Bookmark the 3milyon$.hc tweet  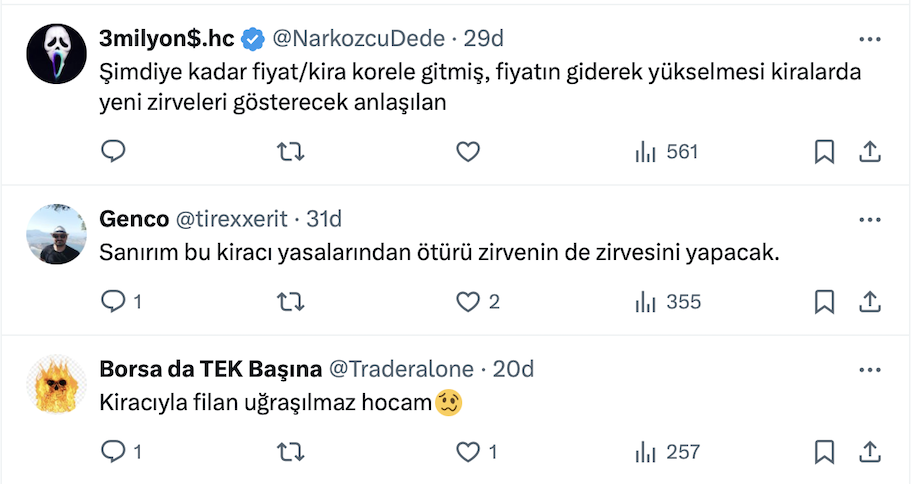(824, 152)
